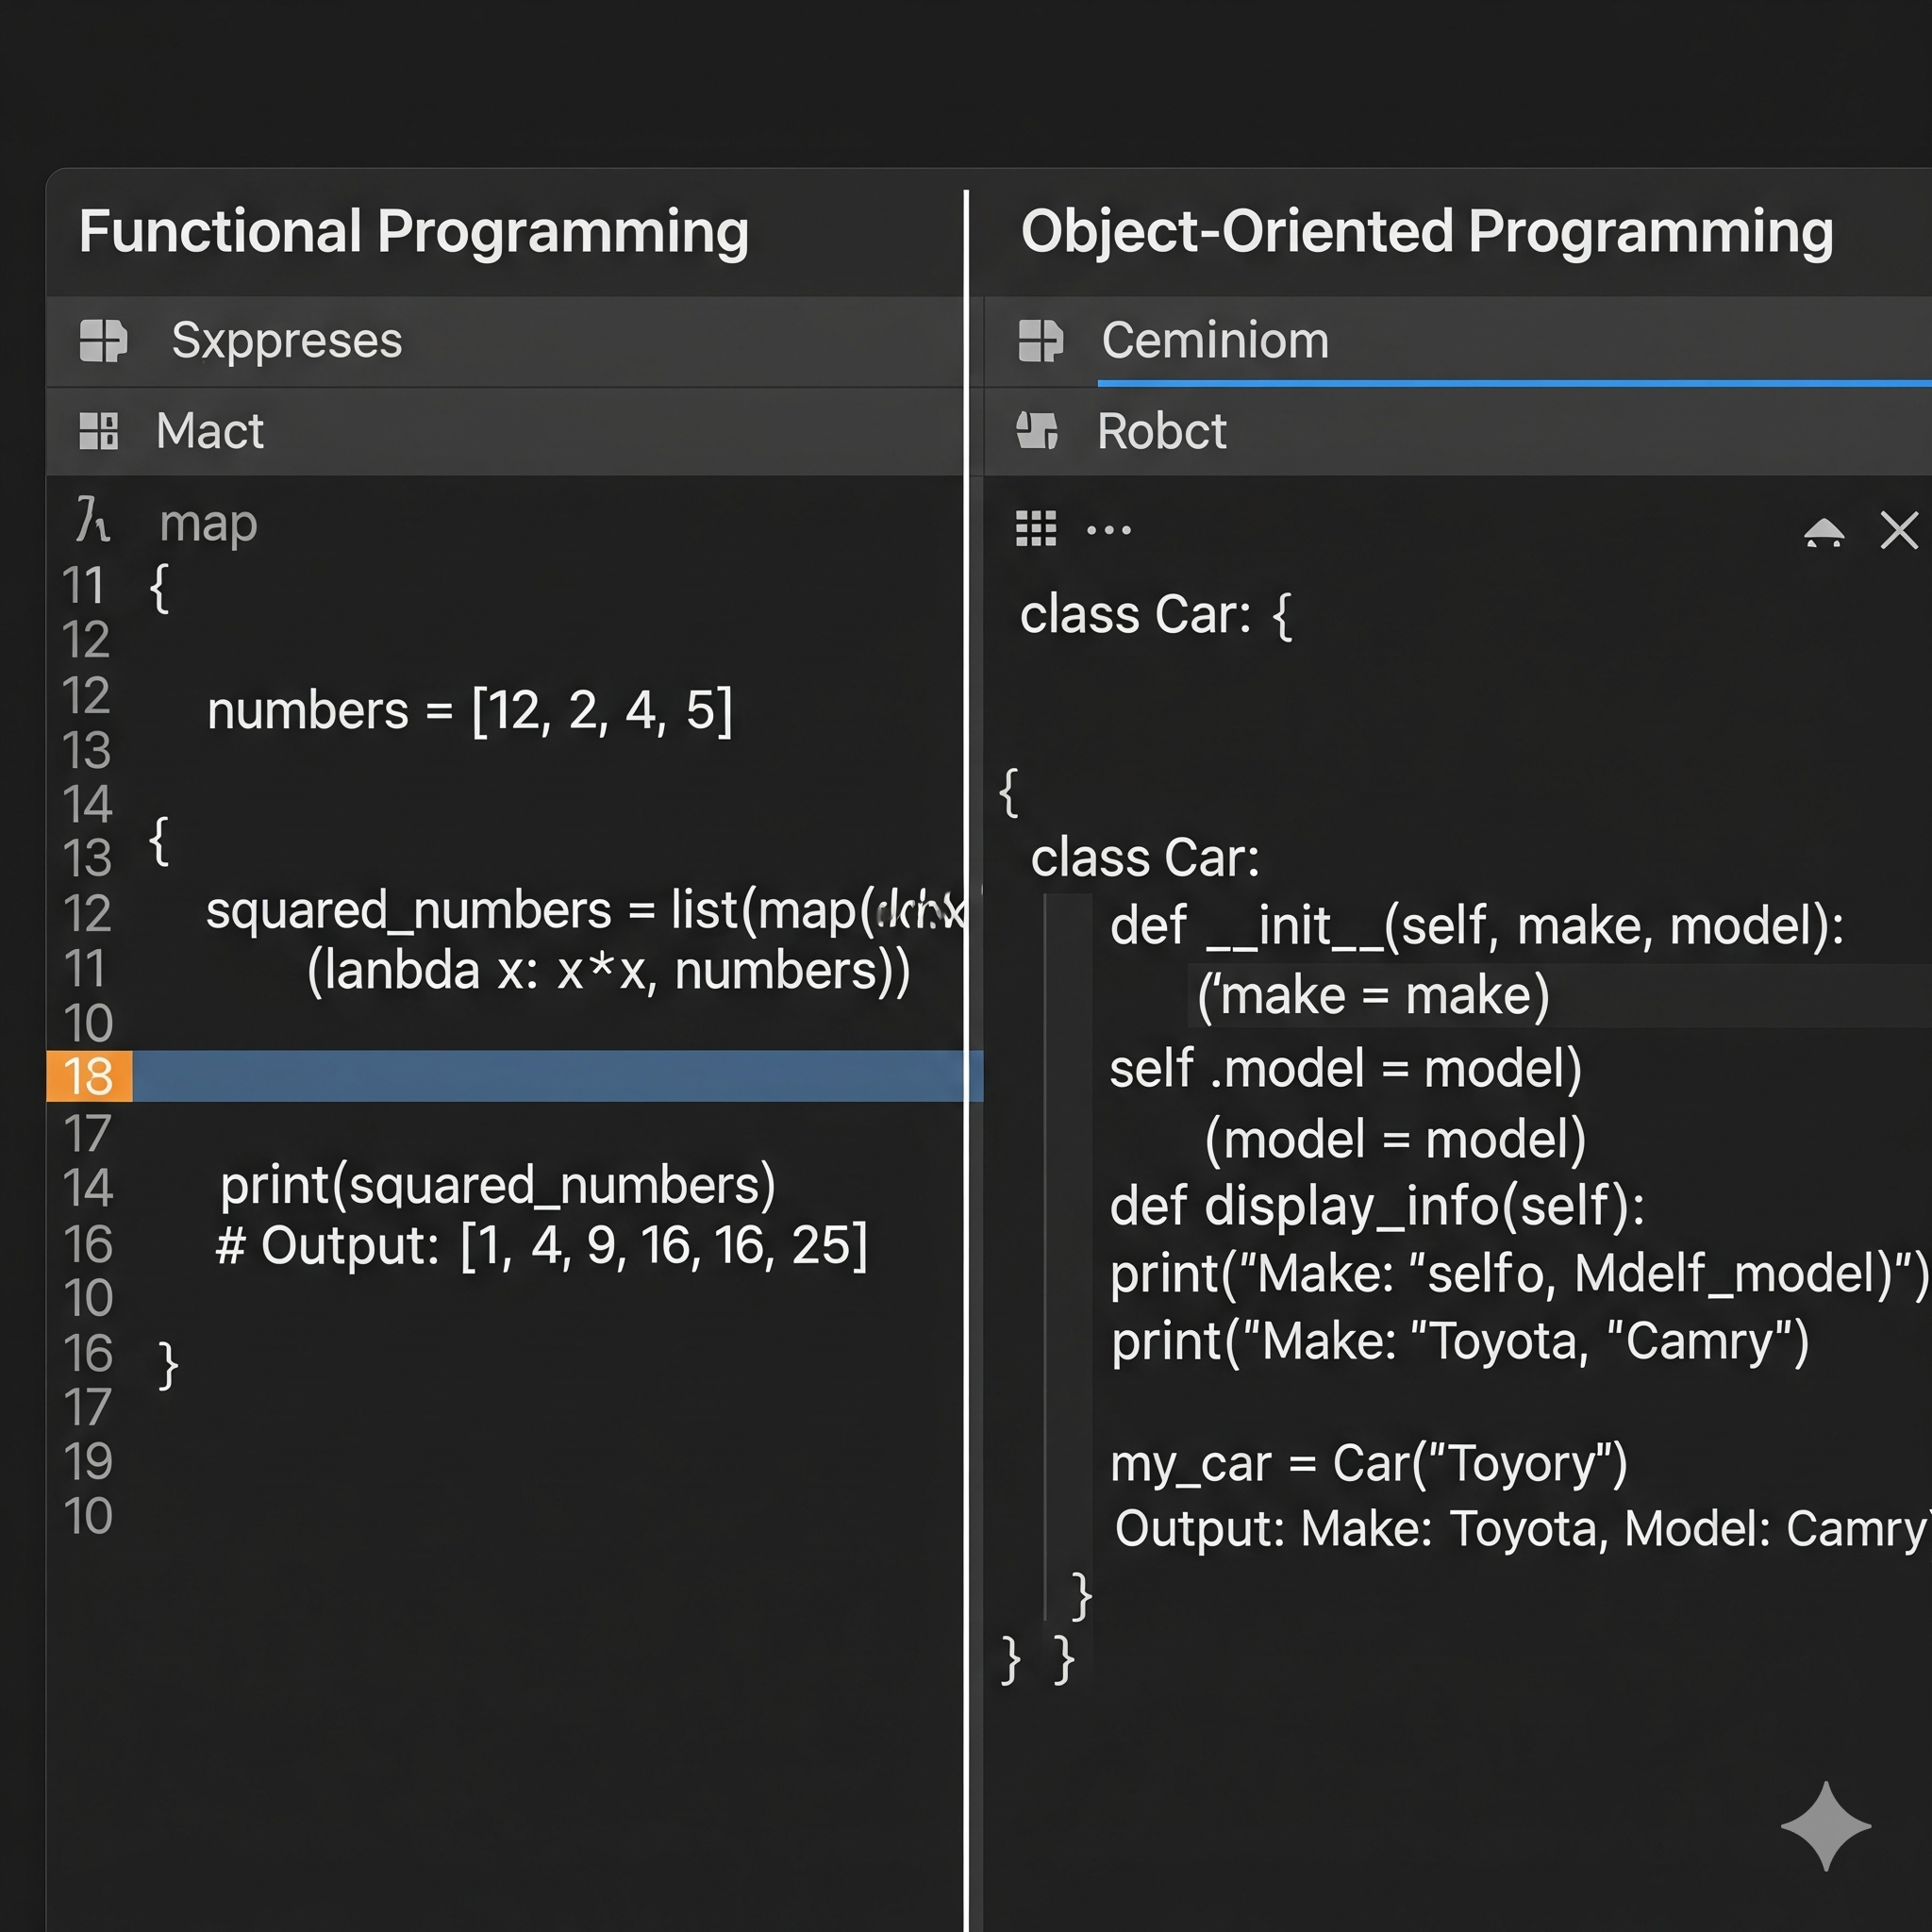Click the def display_info(self) line
Image resolution: width=1932 pixels, height=1932 pixels.
1376,1206
